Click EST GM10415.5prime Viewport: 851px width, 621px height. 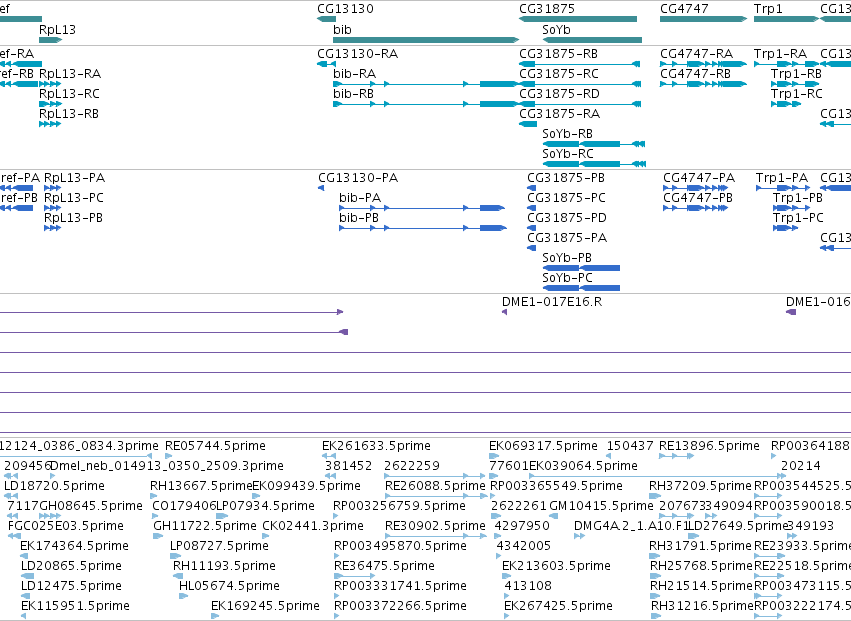(x=601, y=506)
